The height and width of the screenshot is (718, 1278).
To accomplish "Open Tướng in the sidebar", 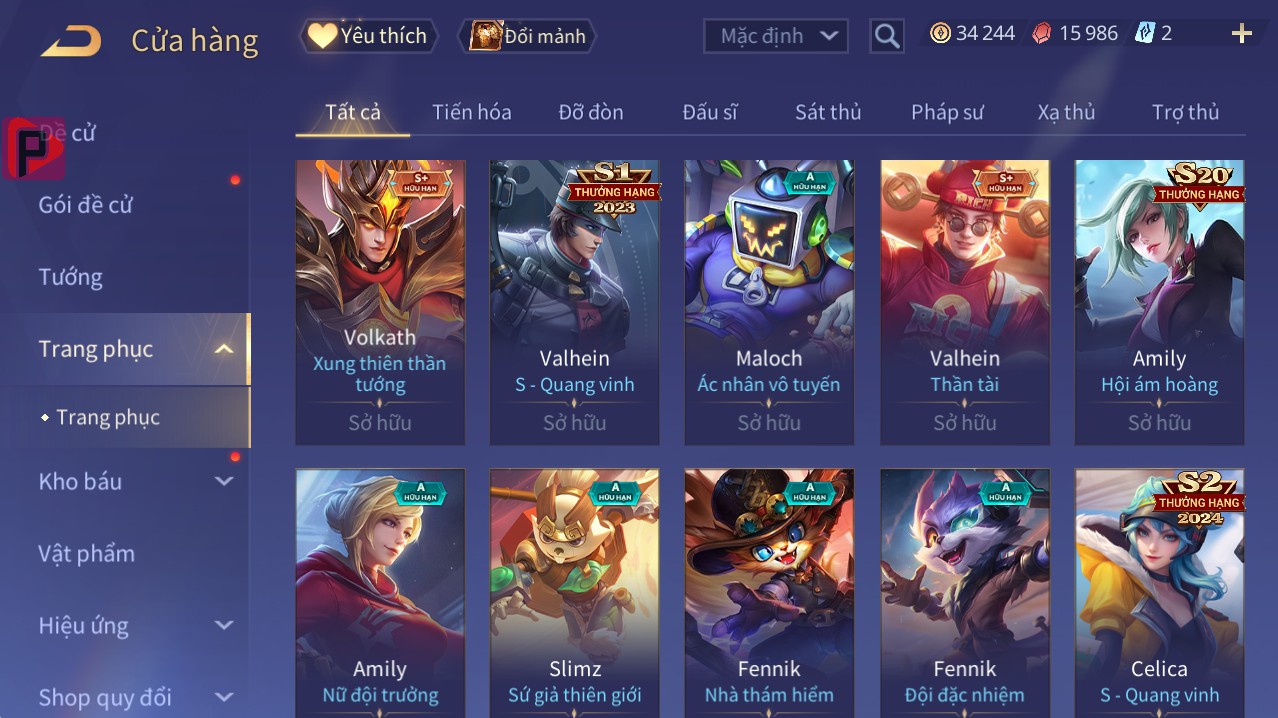I will (x=70, y=277).
